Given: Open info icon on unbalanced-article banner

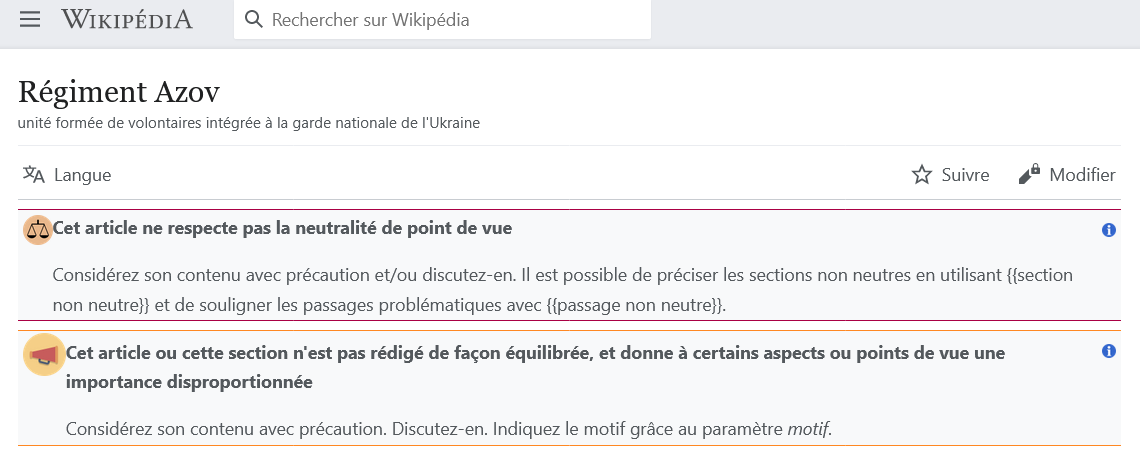Looking at the screenshot, I should tap(1108, 352).
